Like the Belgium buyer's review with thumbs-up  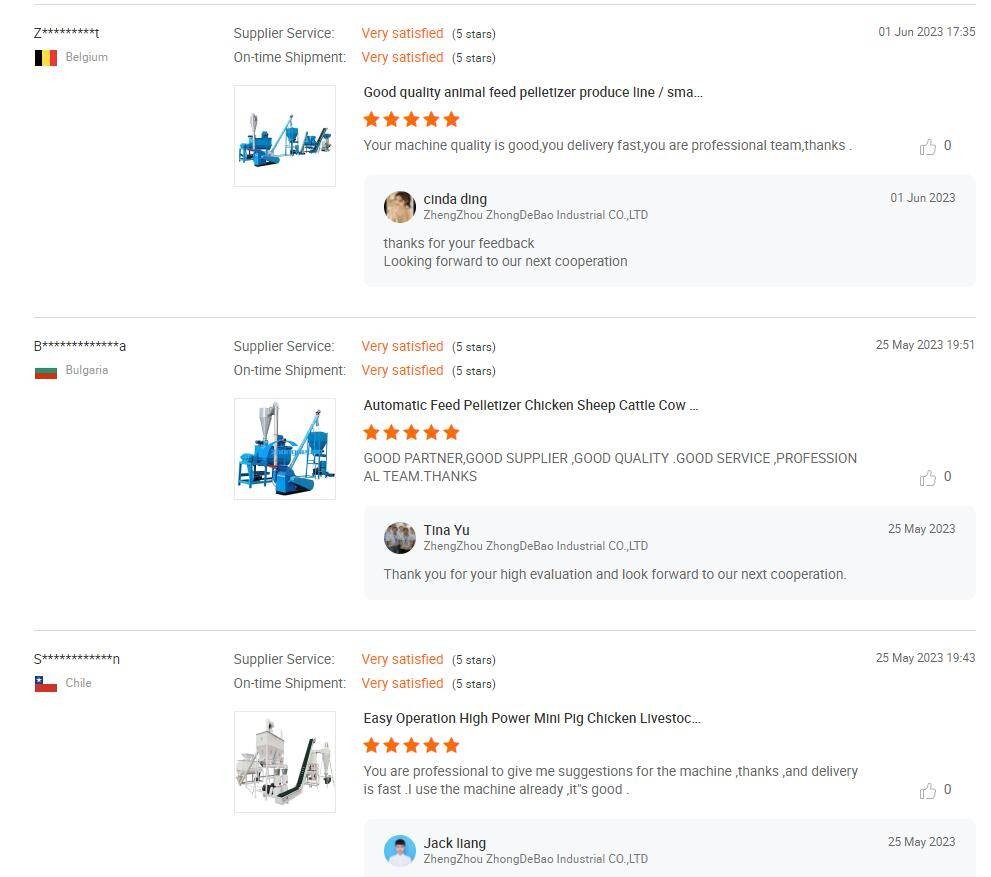click(928, 147)
